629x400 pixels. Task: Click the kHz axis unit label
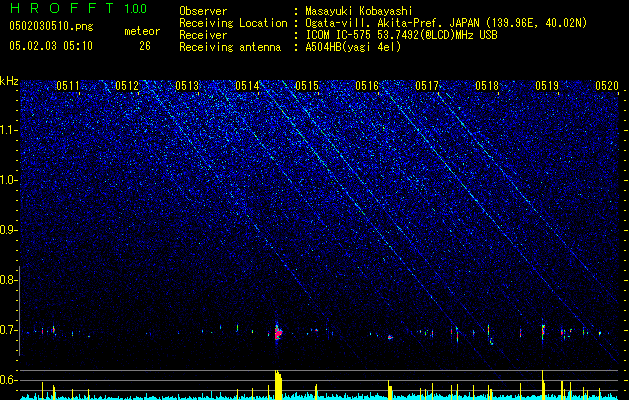pyautogui.click(x=9, y=81)
